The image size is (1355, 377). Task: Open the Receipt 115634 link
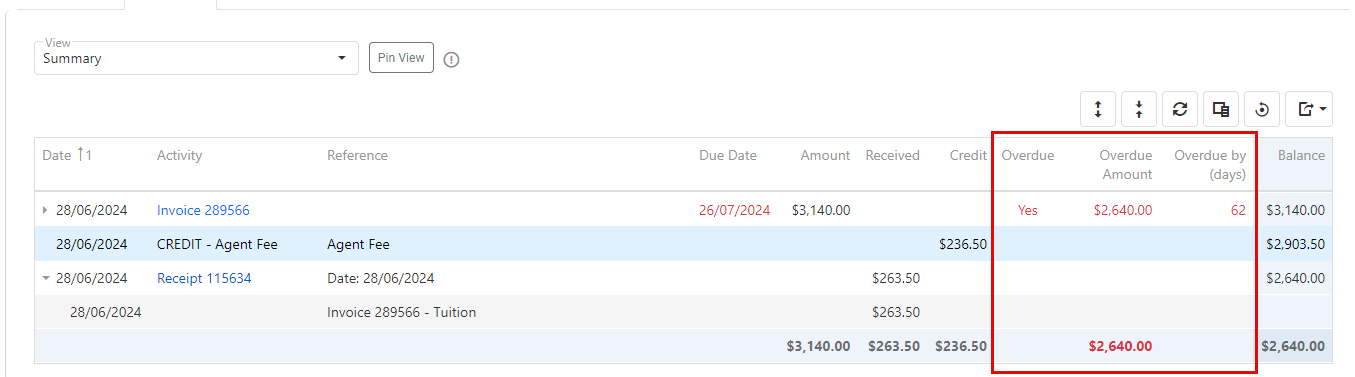tap(204, 278)
